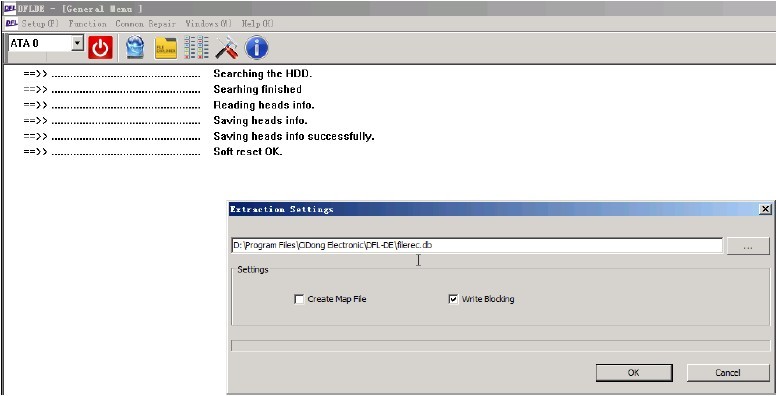Open the yellow File Explorer folder icon

(166, 48)
